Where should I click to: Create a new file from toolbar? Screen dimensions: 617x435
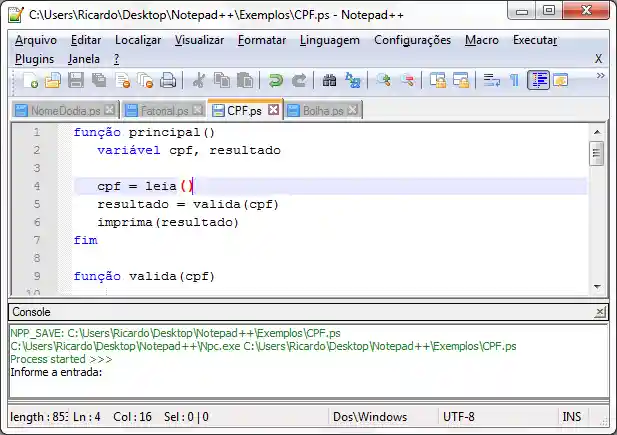pos(31,80)
